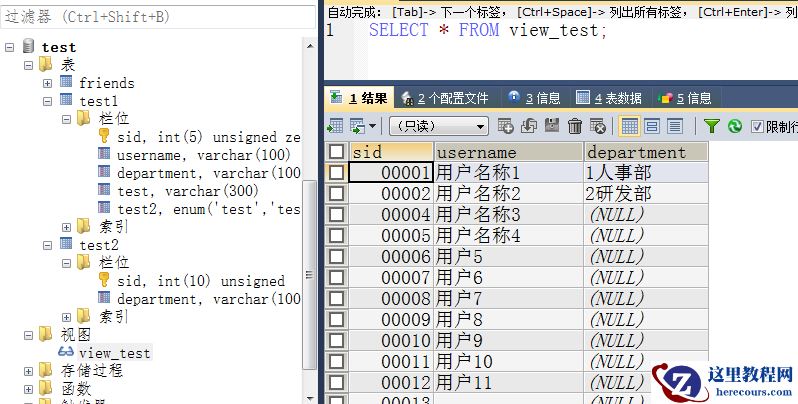Click the department column header
Image resolution: width=798 pixels, height=404 pixels.
pyautogui.click(x=646, y=152)
